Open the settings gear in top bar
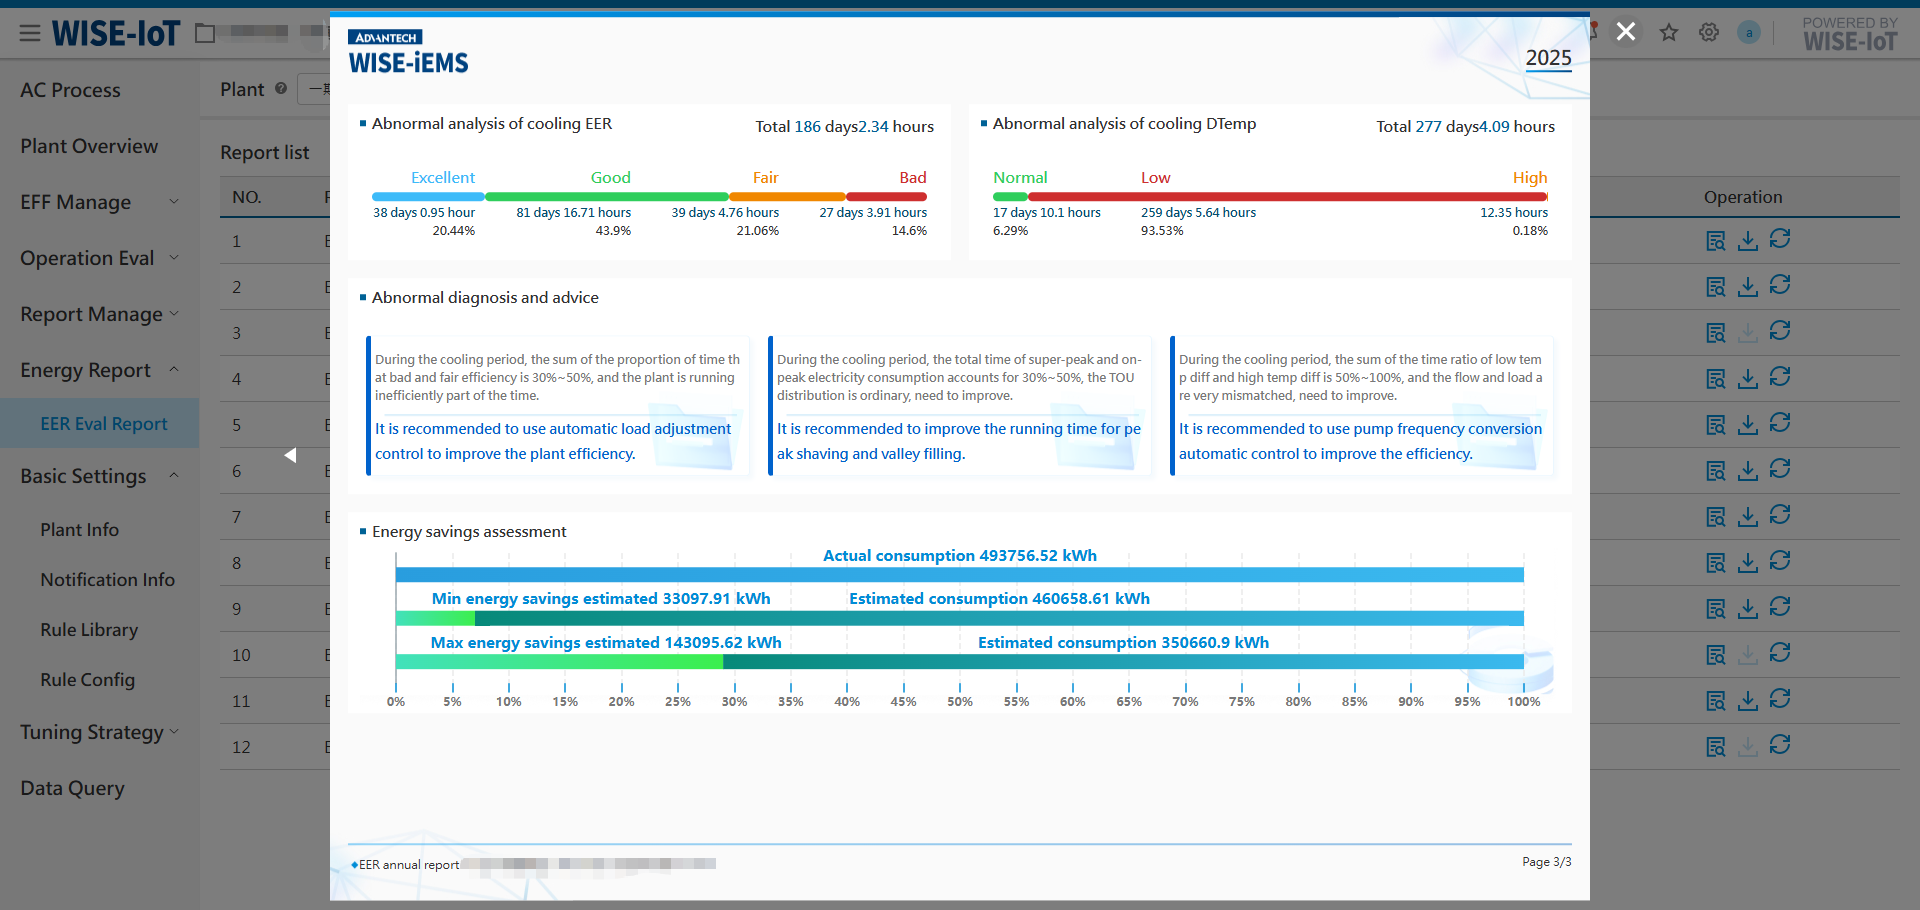 pyautogui.click(x=1709, y=33)
